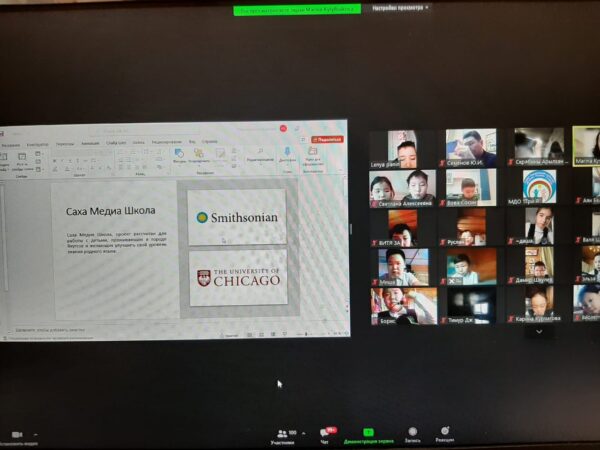Open the view settings dropdown at top
Screen dimensions: 600x450
click(x=400, y=8)
